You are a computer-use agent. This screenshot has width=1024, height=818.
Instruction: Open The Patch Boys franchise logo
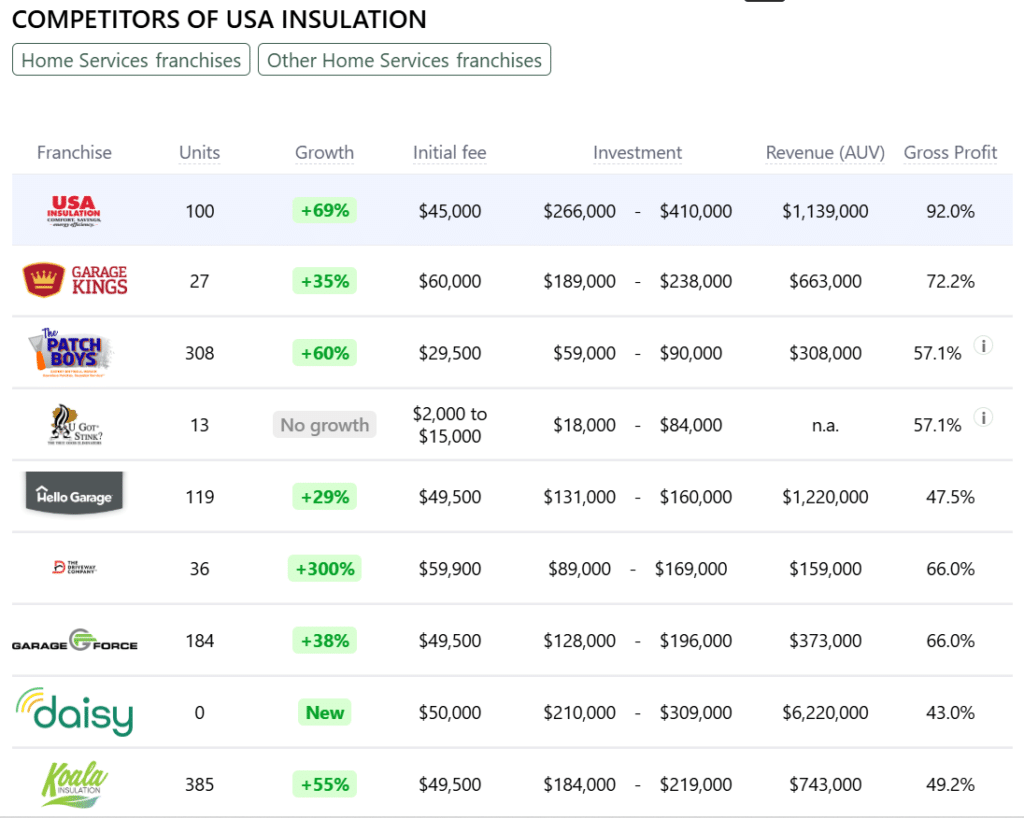(71, 353)
